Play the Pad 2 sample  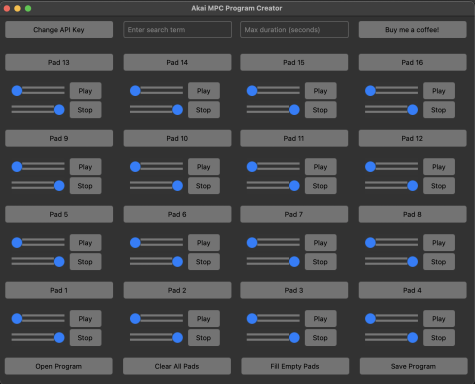pyautogui.click(x=204, y=319)
